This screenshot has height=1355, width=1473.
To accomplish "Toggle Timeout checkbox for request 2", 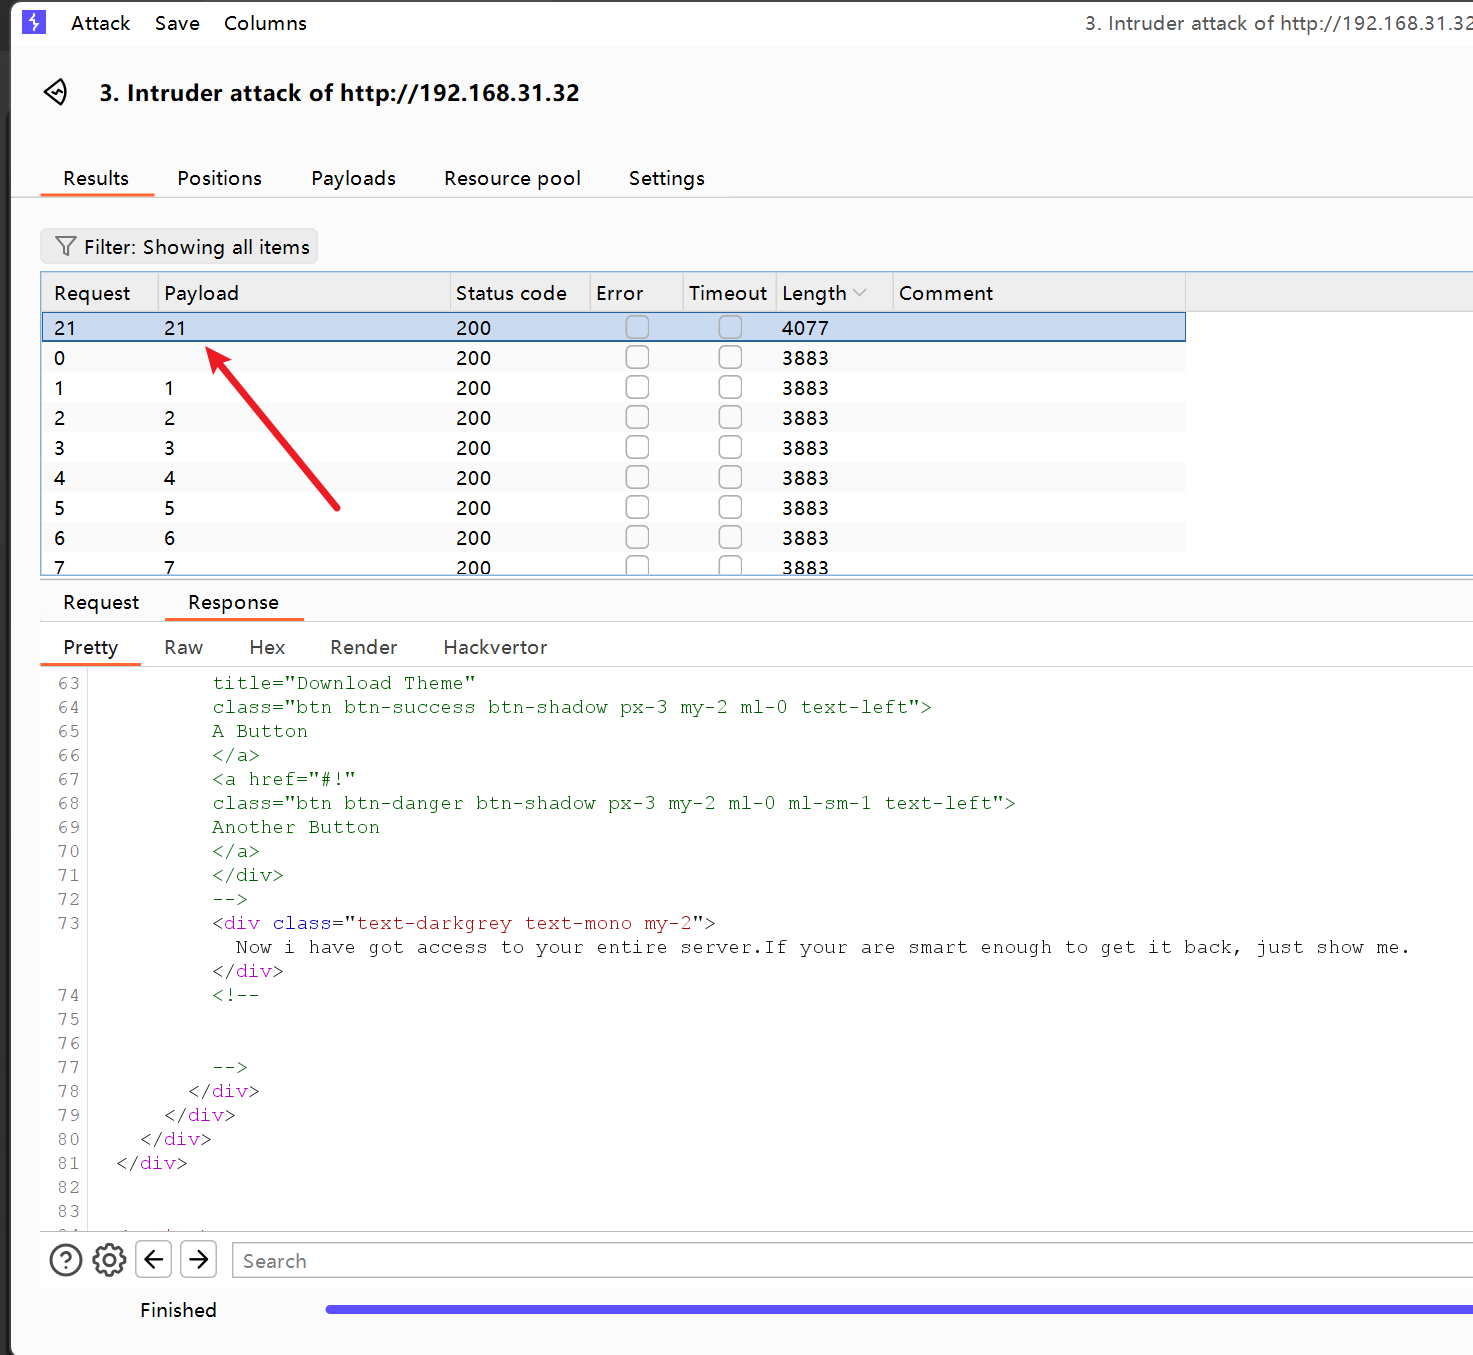I will click(x=730, y=417).
